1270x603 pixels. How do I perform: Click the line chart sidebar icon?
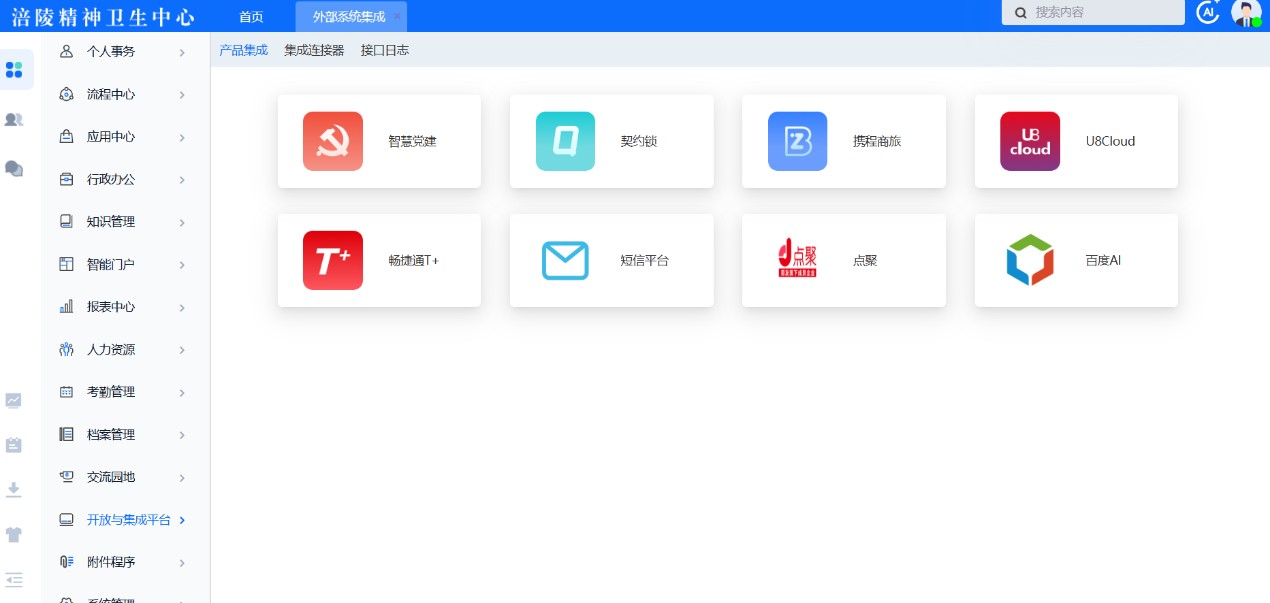click(14, 400)
